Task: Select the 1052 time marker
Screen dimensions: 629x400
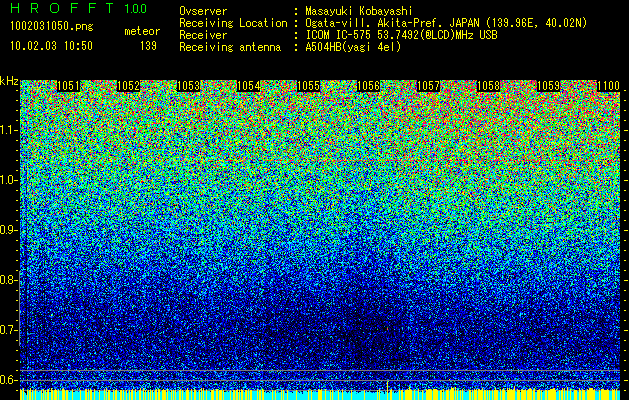Action: point(128,86)
